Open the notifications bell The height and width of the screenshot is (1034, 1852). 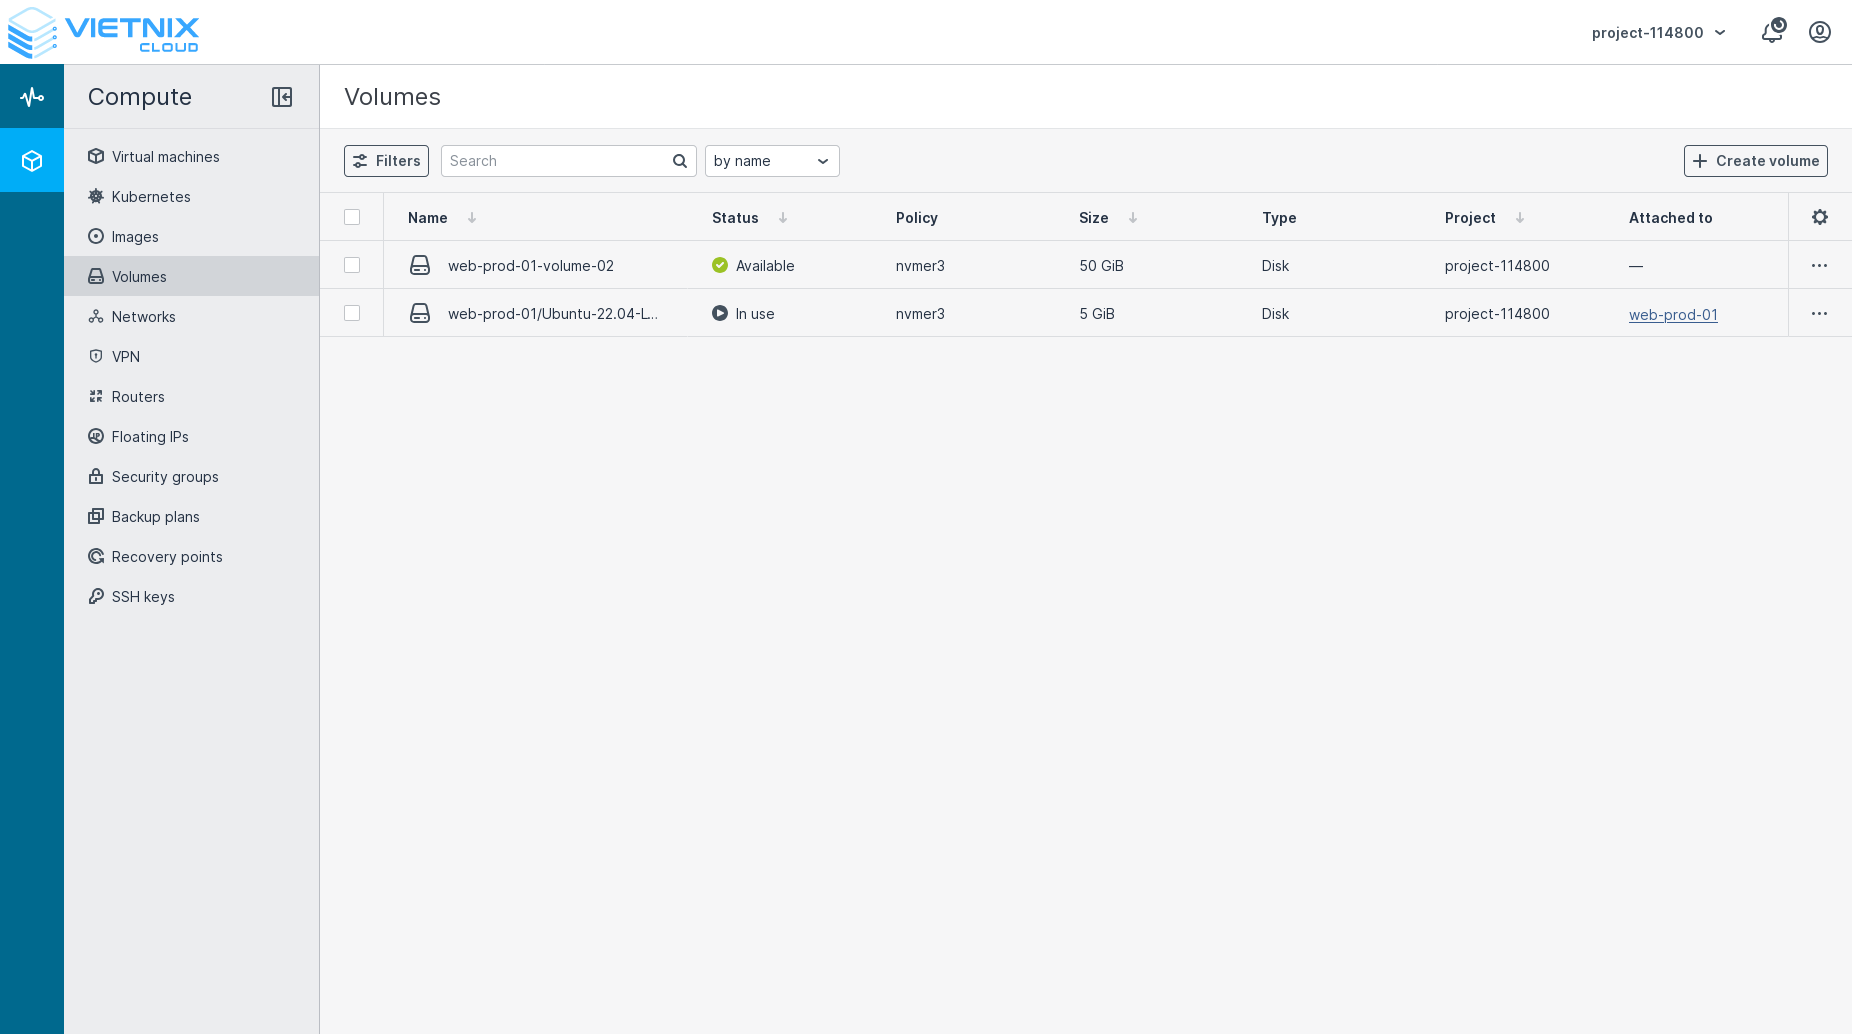(x=1772, y=32)
